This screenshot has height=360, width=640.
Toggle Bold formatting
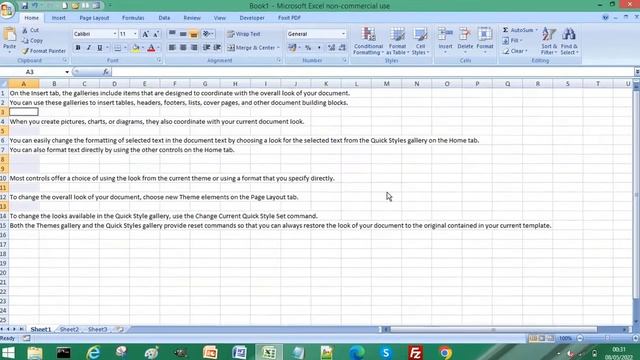click(x=78, y=48)
